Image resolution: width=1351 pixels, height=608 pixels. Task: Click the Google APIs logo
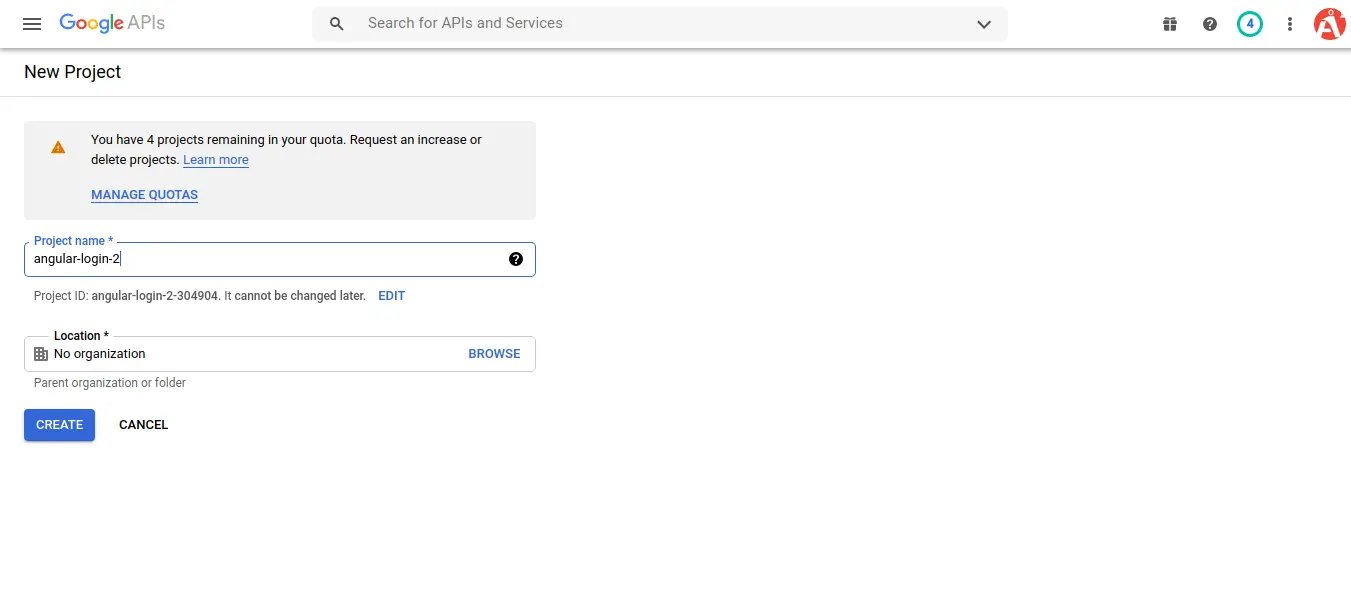pyautogui.click(x=112, y=23)
